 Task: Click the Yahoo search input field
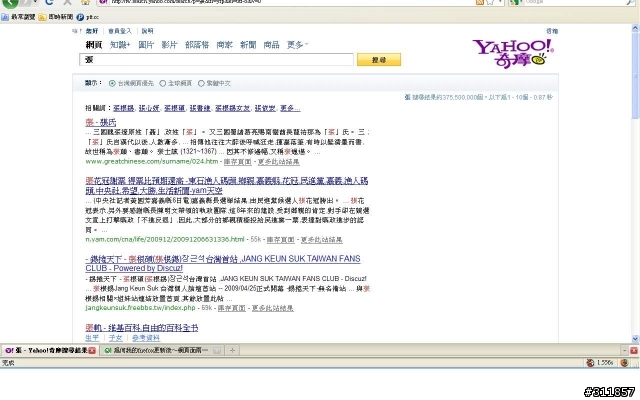click(x=216, y=60)
